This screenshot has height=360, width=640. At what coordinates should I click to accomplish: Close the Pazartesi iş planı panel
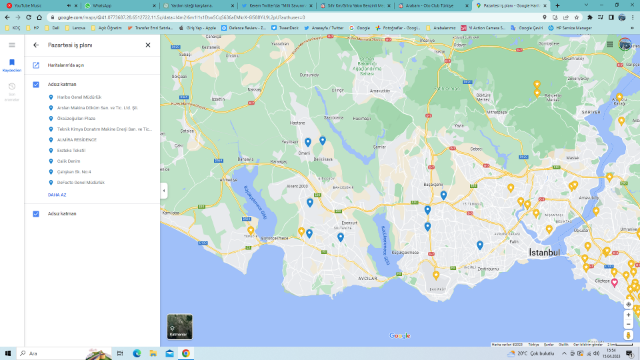click(148, 45)
